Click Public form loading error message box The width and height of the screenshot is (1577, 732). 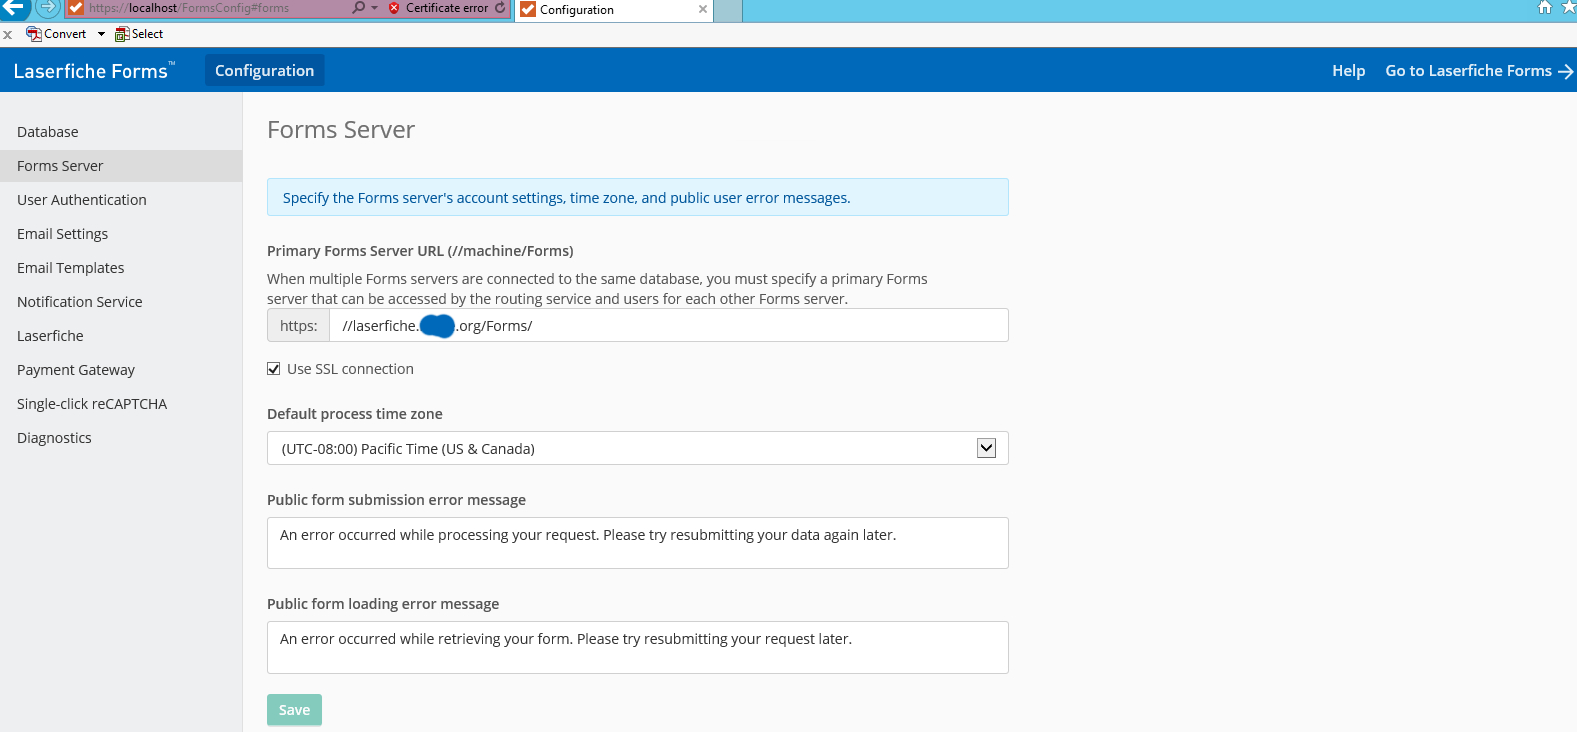coord(637,647)
